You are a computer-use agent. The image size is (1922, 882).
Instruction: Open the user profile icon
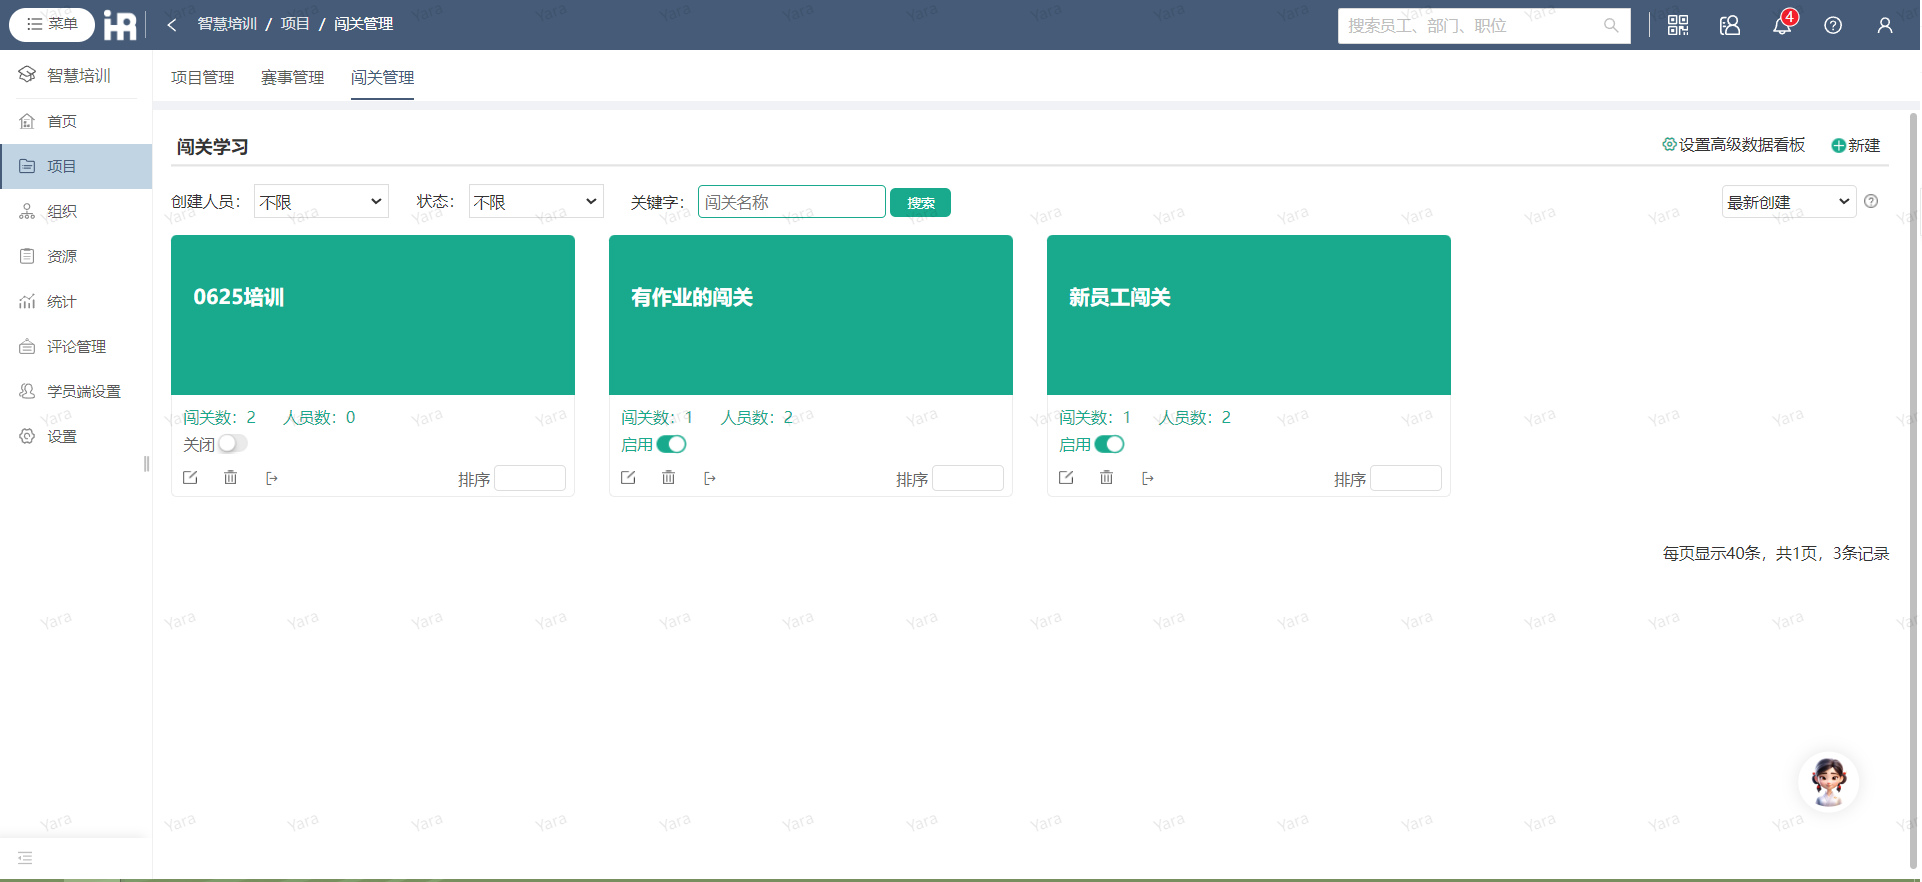[x=1885, y=25]
